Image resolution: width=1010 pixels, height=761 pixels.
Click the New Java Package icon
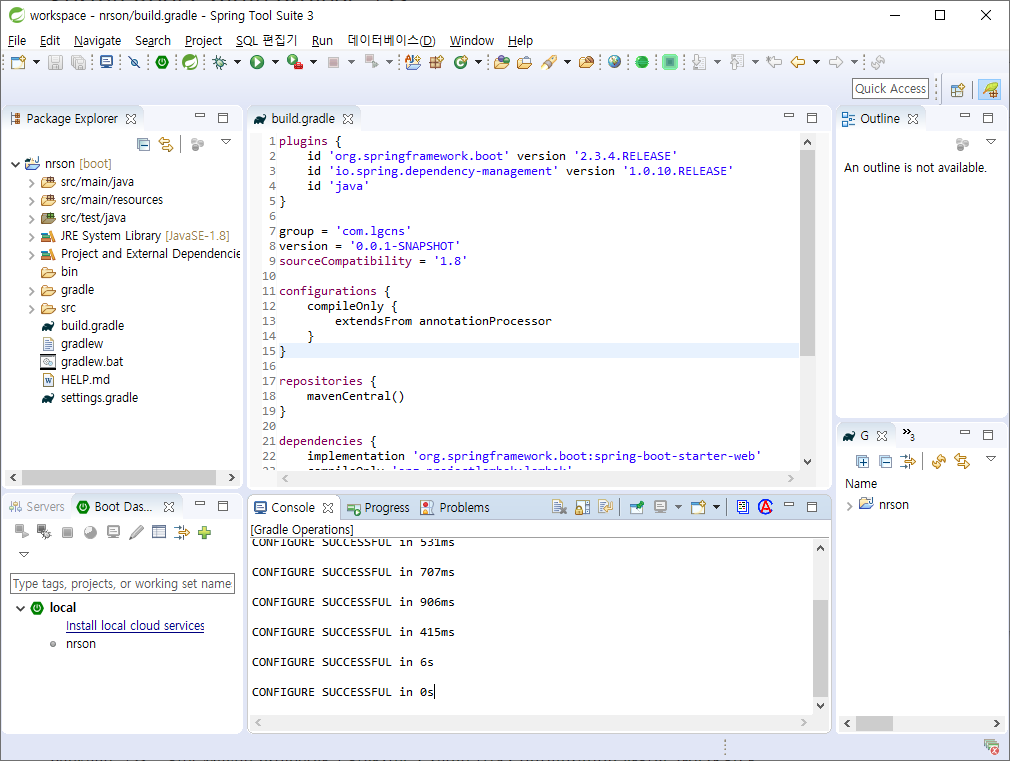tap(437, 62)
